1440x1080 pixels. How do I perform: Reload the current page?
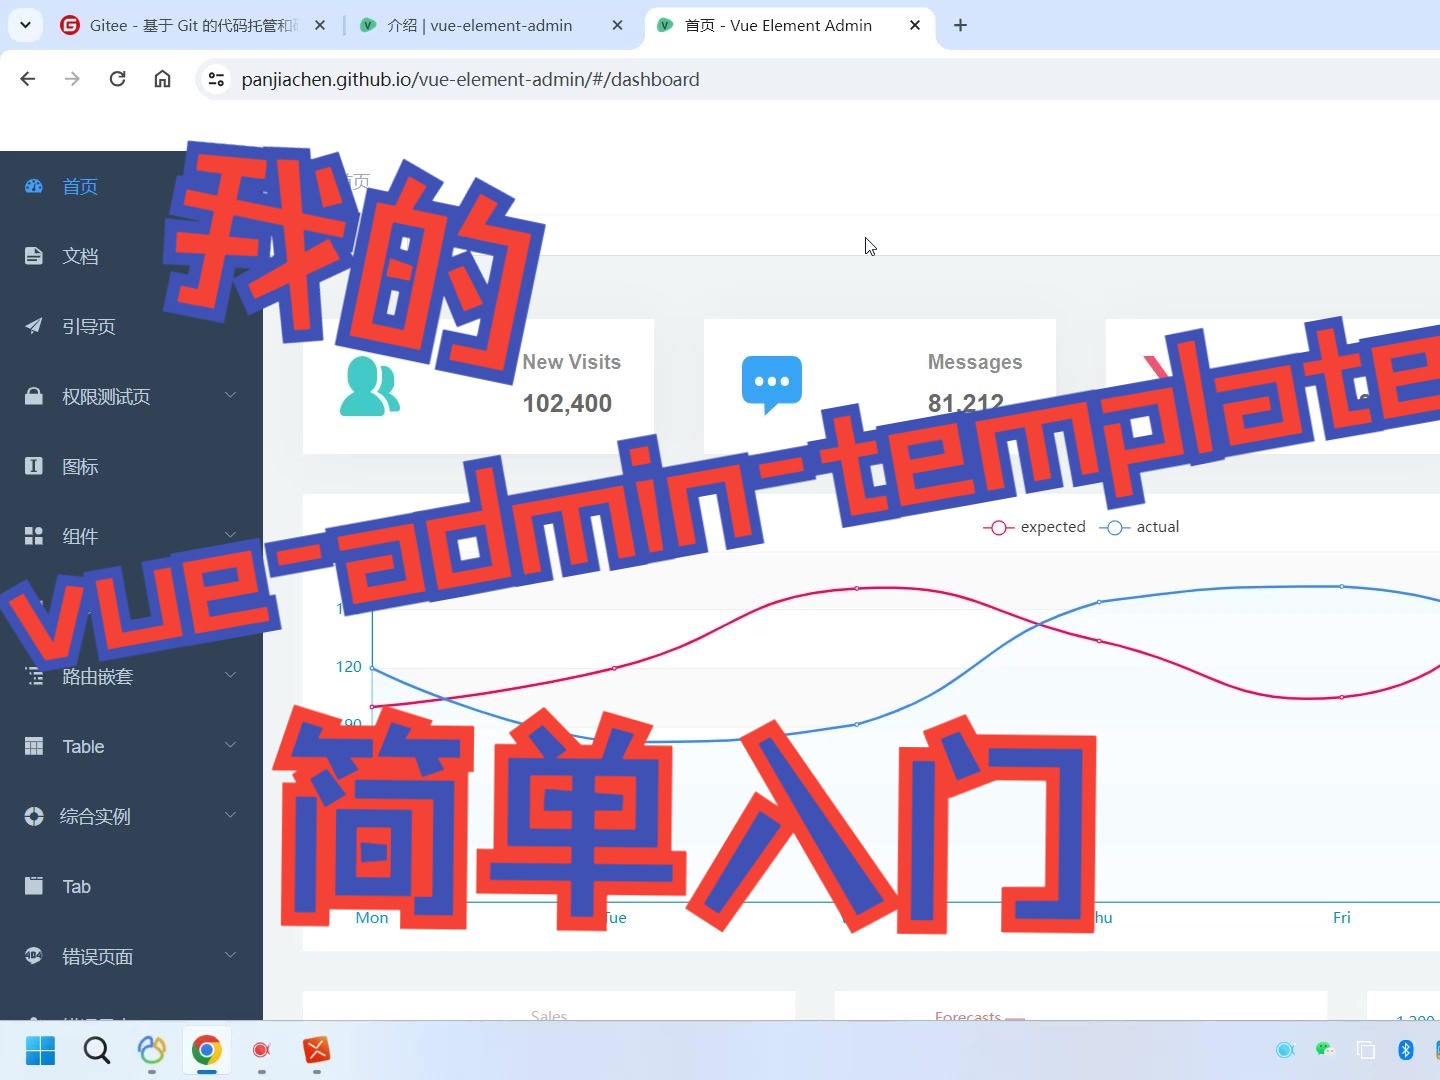pos(117,79)
